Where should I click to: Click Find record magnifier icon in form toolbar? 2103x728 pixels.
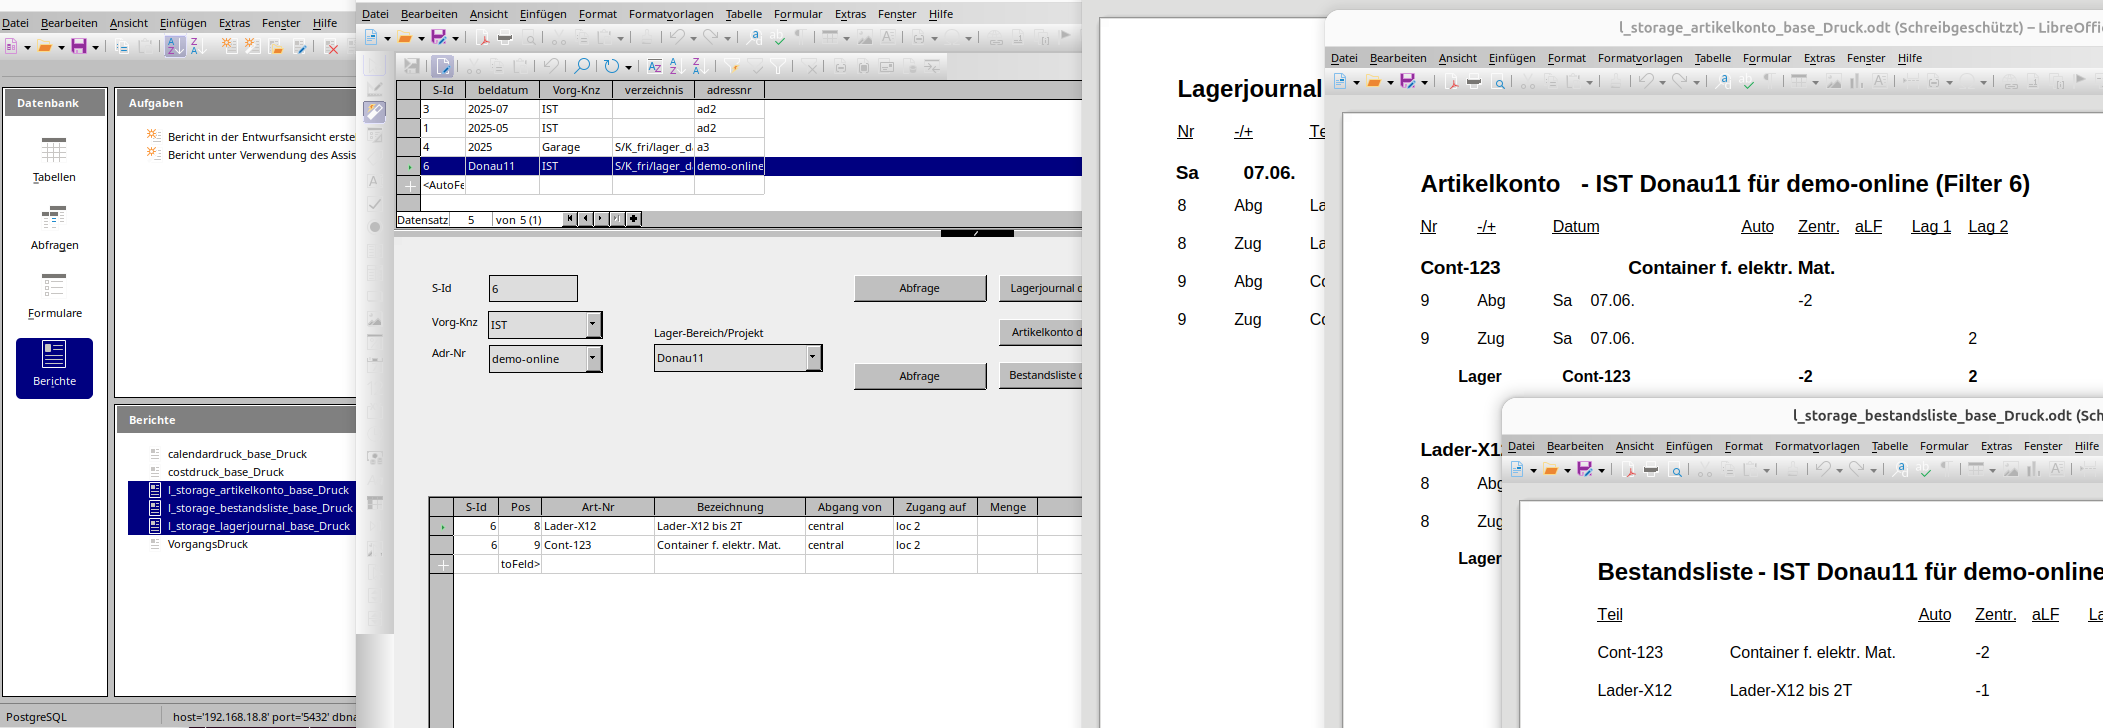581,66
